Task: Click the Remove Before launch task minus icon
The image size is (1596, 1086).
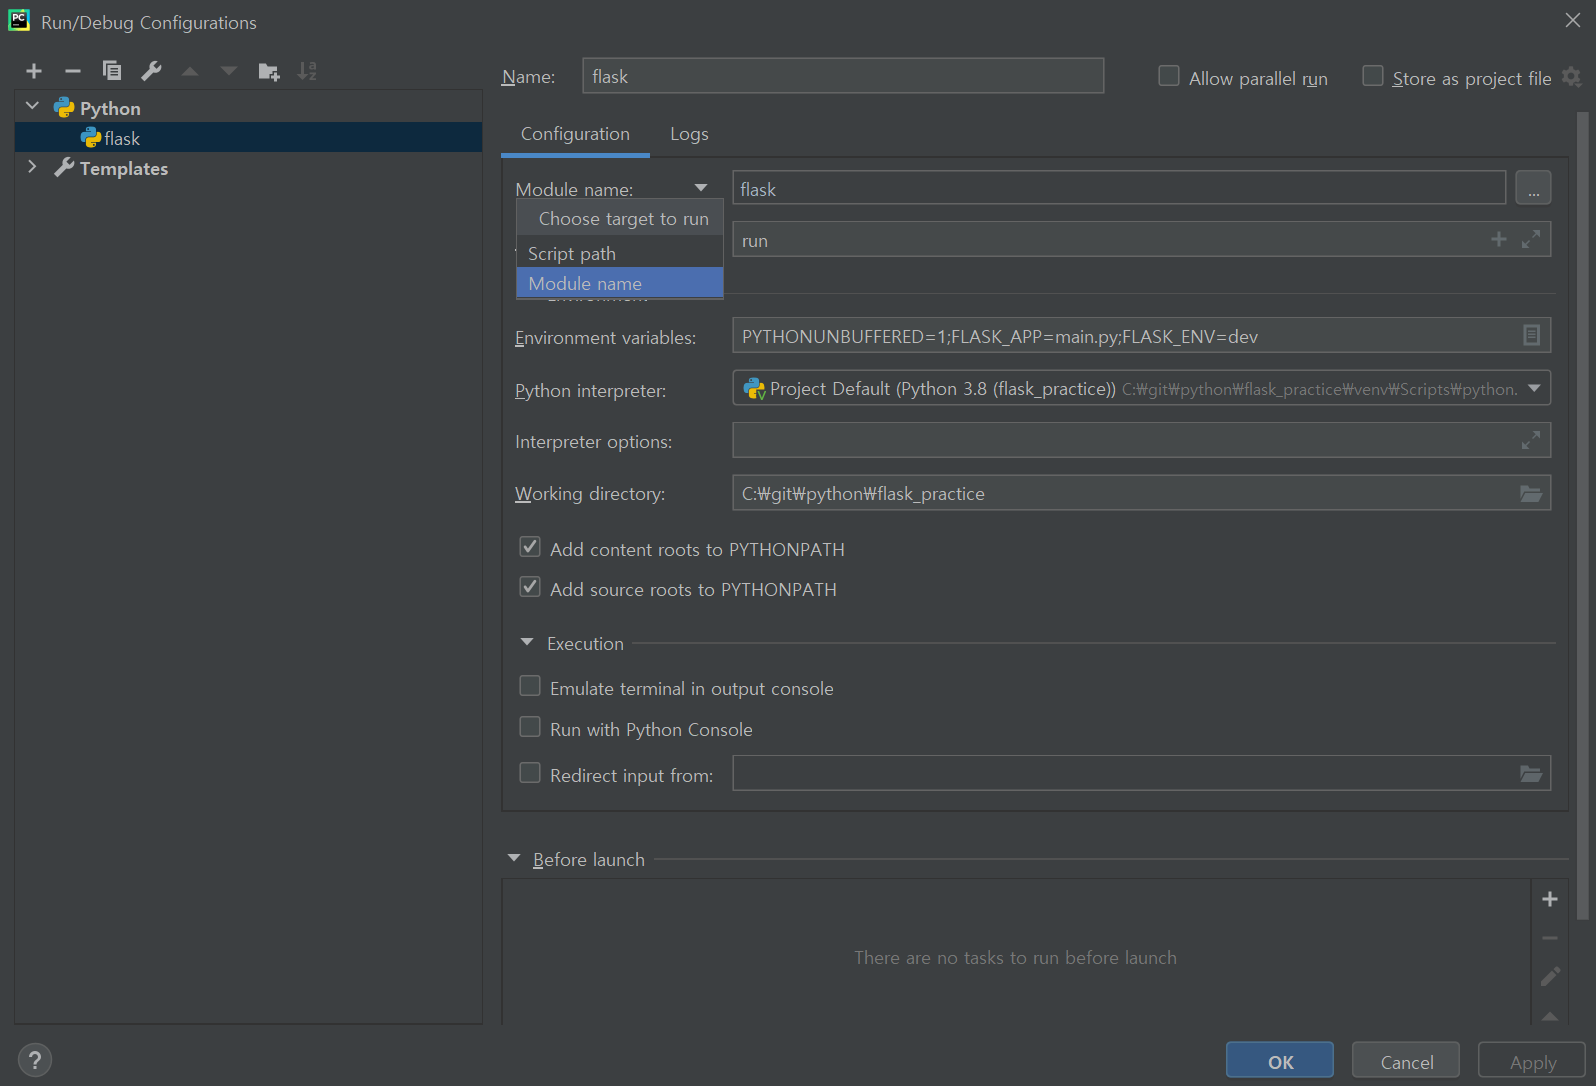Action: coord(1550,938)
